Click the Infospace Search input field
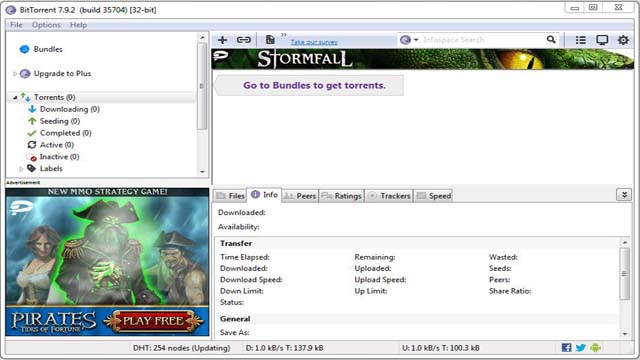The width and height of the screenshot is (640, 360). click(483, 40)
